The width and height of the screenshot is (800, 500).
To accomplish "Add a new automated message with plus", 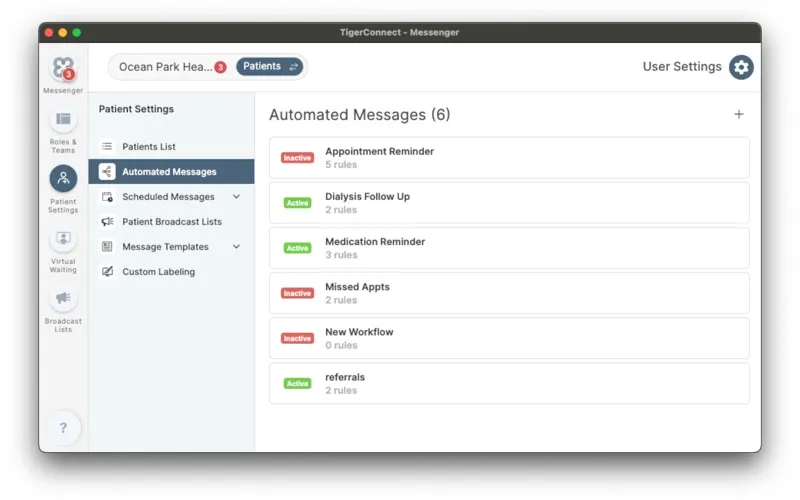I will point(738,114).
